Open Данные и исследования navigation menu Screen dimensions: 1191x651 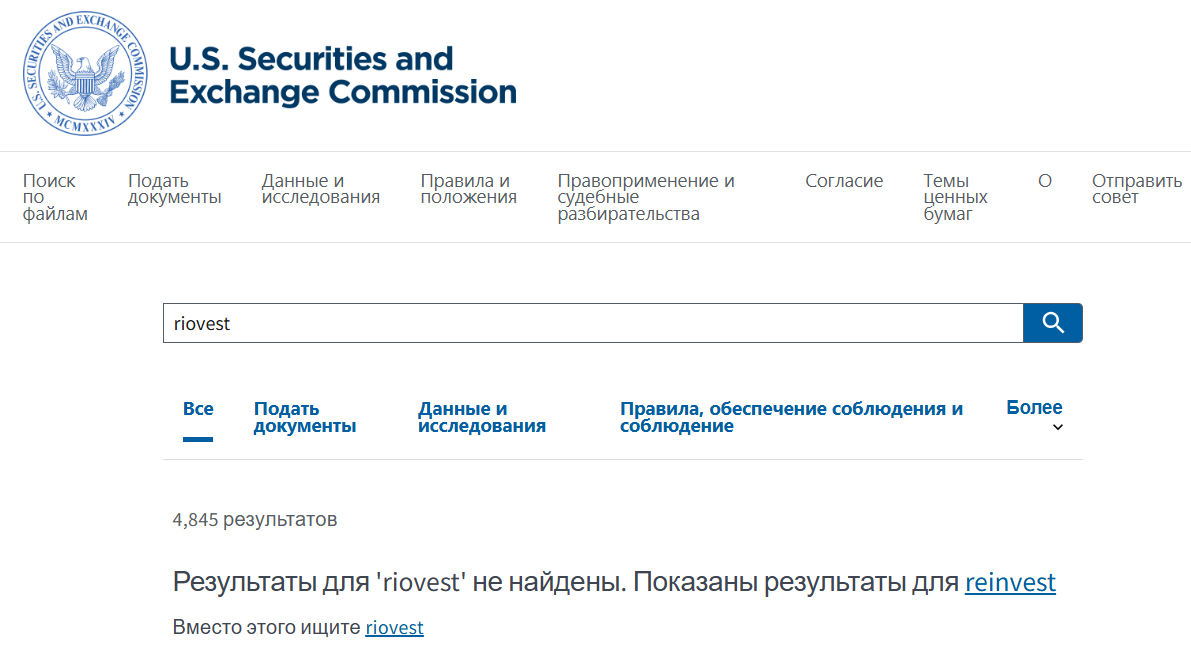pyautogui.click(x=320, y=189)
